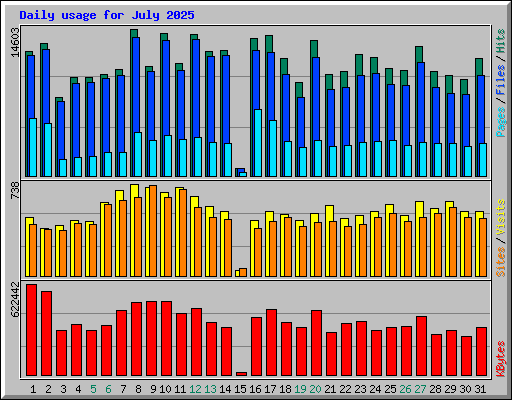Click green day label 26 on the x-axis

click(x=405, y=389)
